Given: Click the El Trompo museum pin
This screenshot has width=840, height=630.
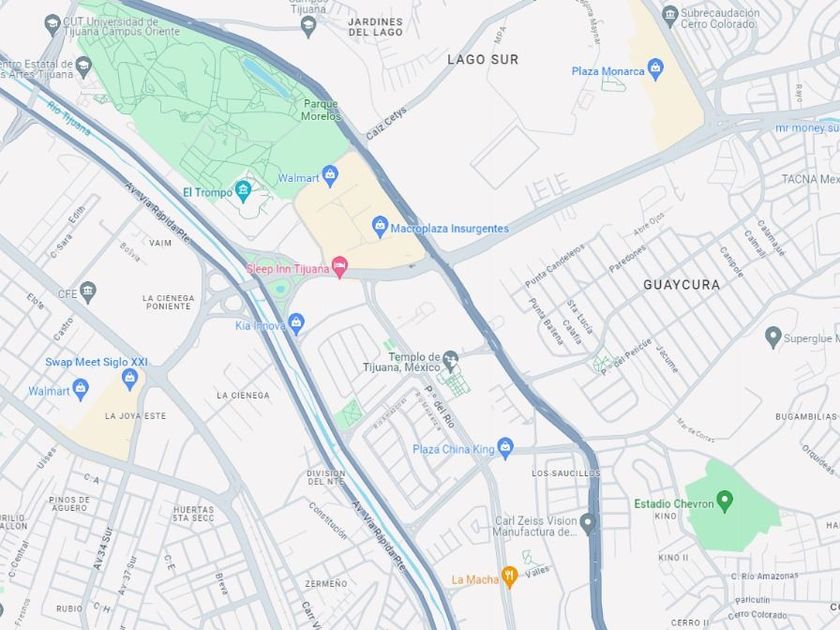Looking at the screenshot, I should (x=243, y=191).
